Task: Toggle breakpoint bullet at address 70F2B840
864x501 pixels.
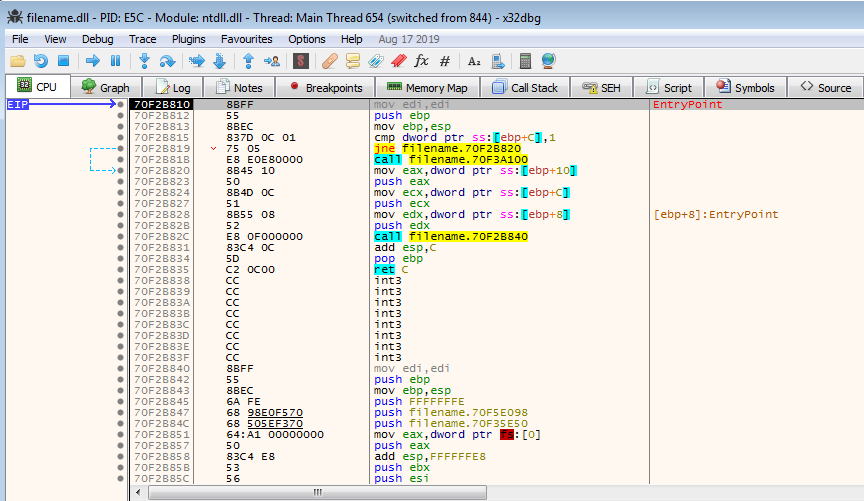Action: (x=120, y=368)
